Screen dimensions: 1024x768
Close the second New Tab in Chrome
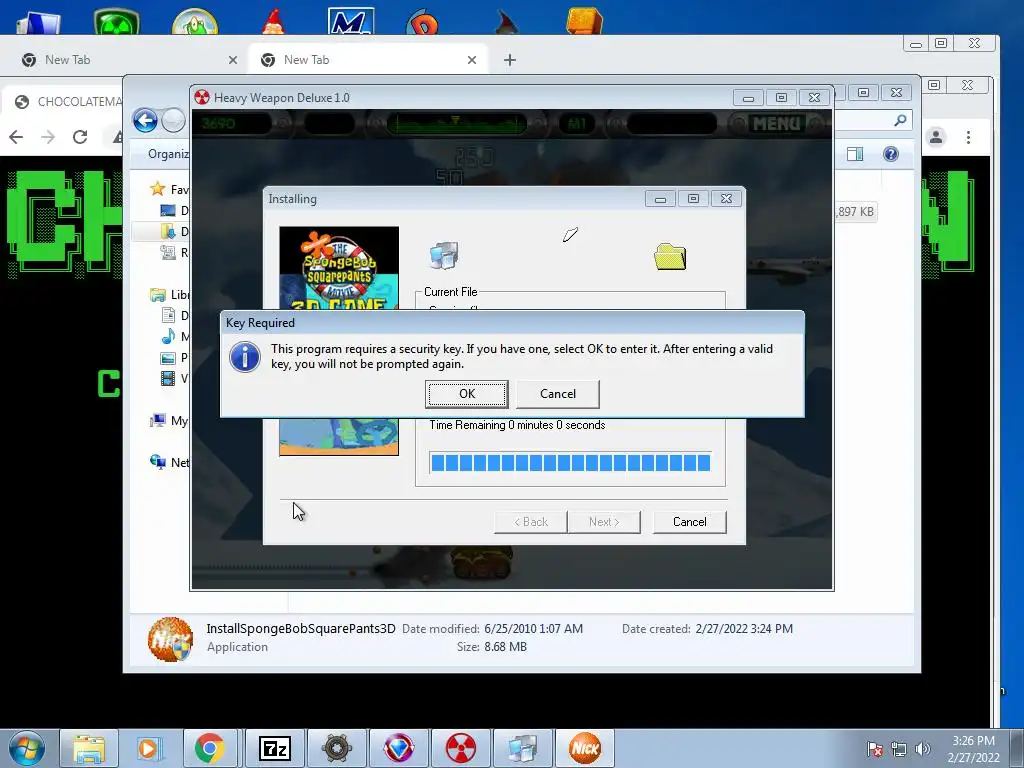point(472,60)
